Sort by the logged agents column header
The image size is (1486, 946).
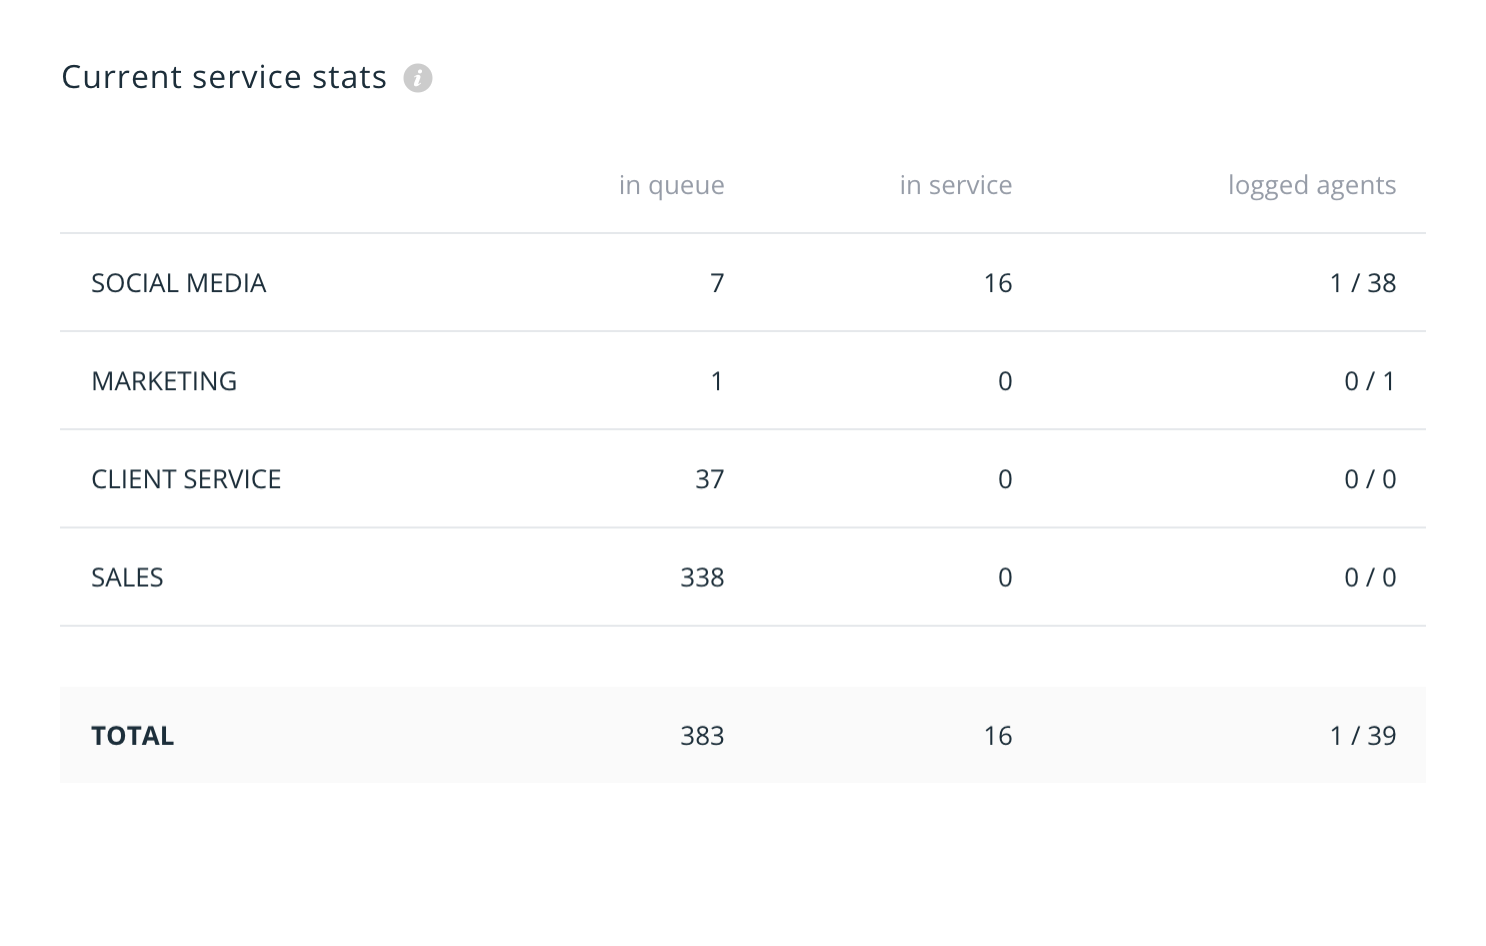[x=1311, y=185]
